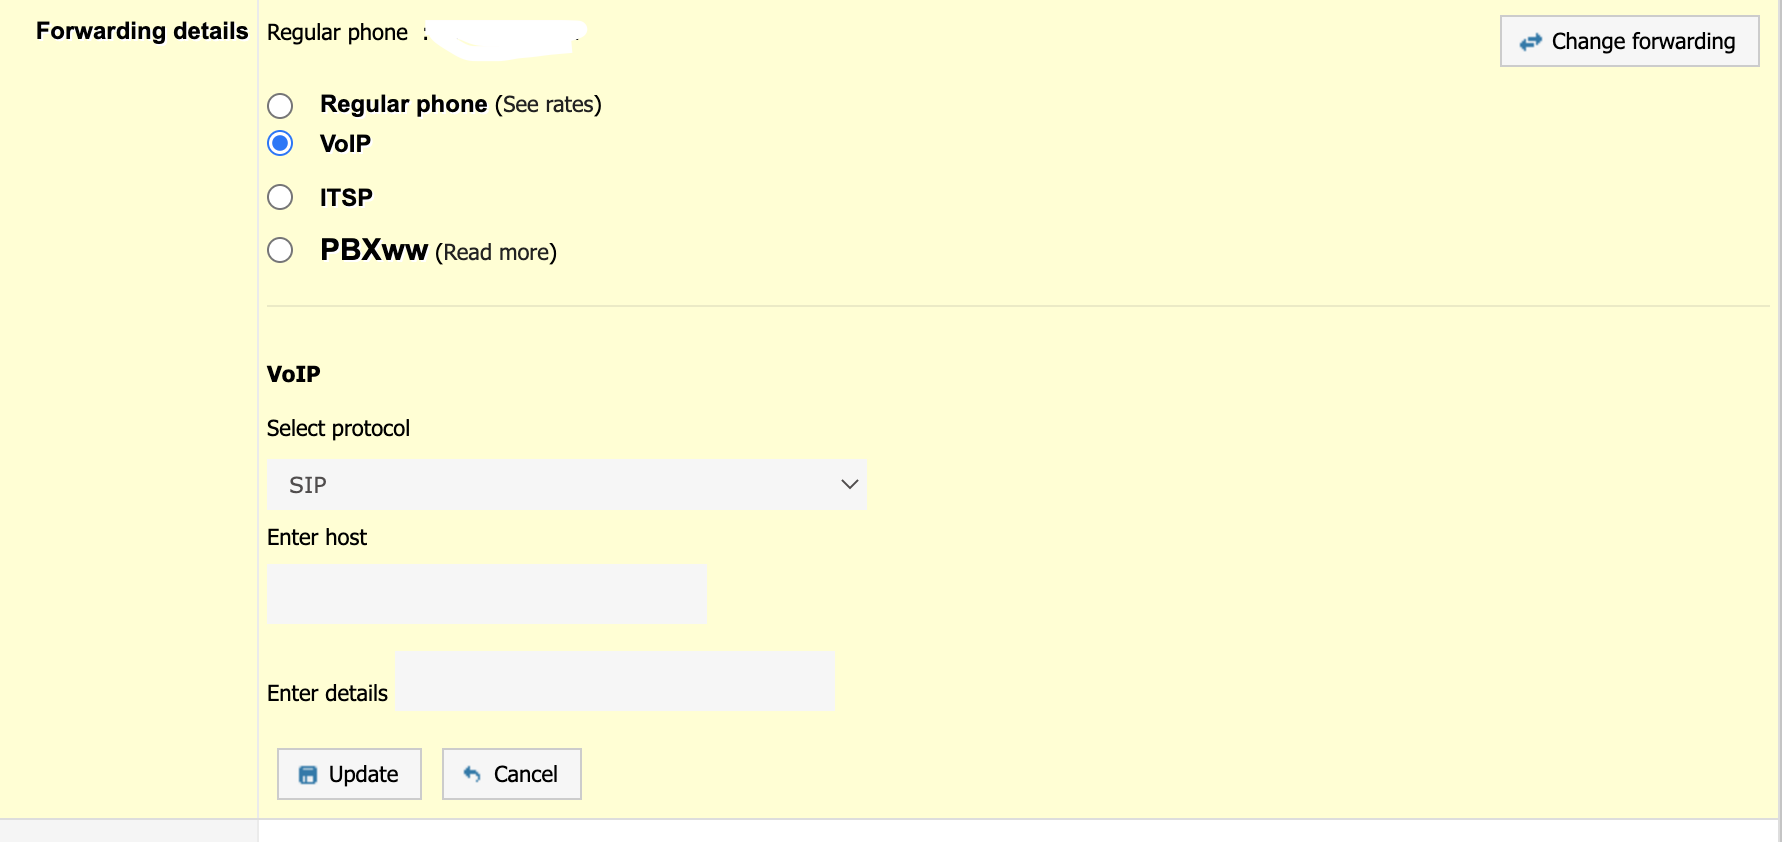Click the bold Regular phone option label
Viewport: 1786px width, 842px height.
tap(403, 104)
